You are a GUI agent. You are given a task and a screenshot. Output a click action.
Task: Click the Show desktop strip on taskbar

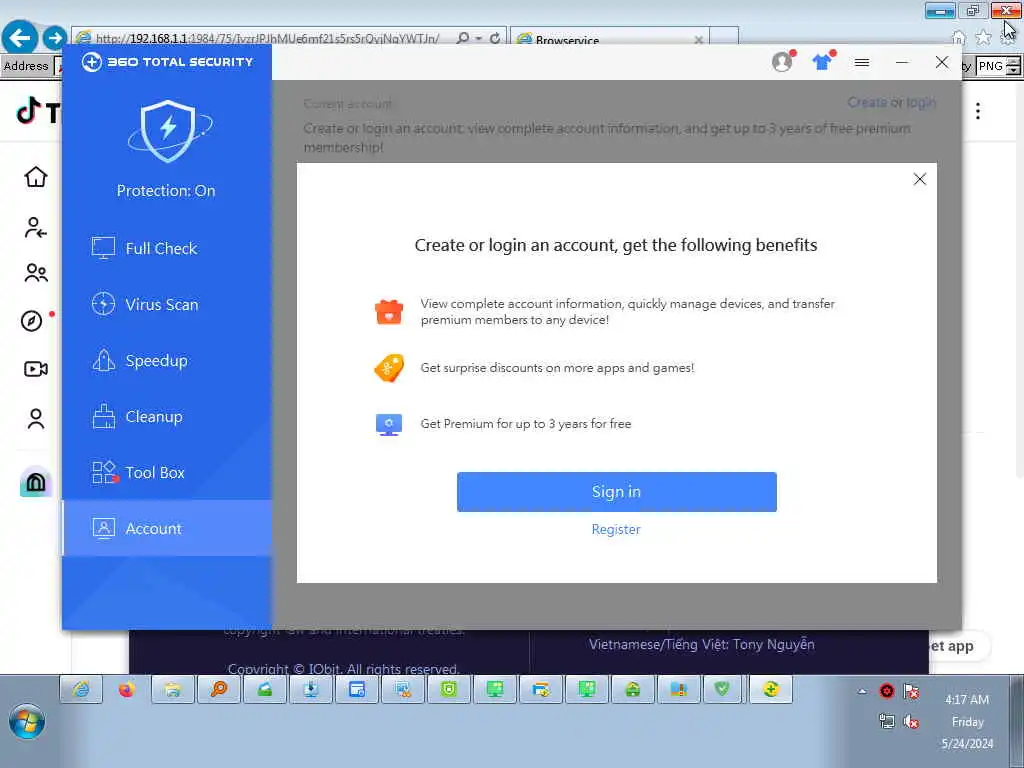pyautogui.click(x=1017, y=721)
